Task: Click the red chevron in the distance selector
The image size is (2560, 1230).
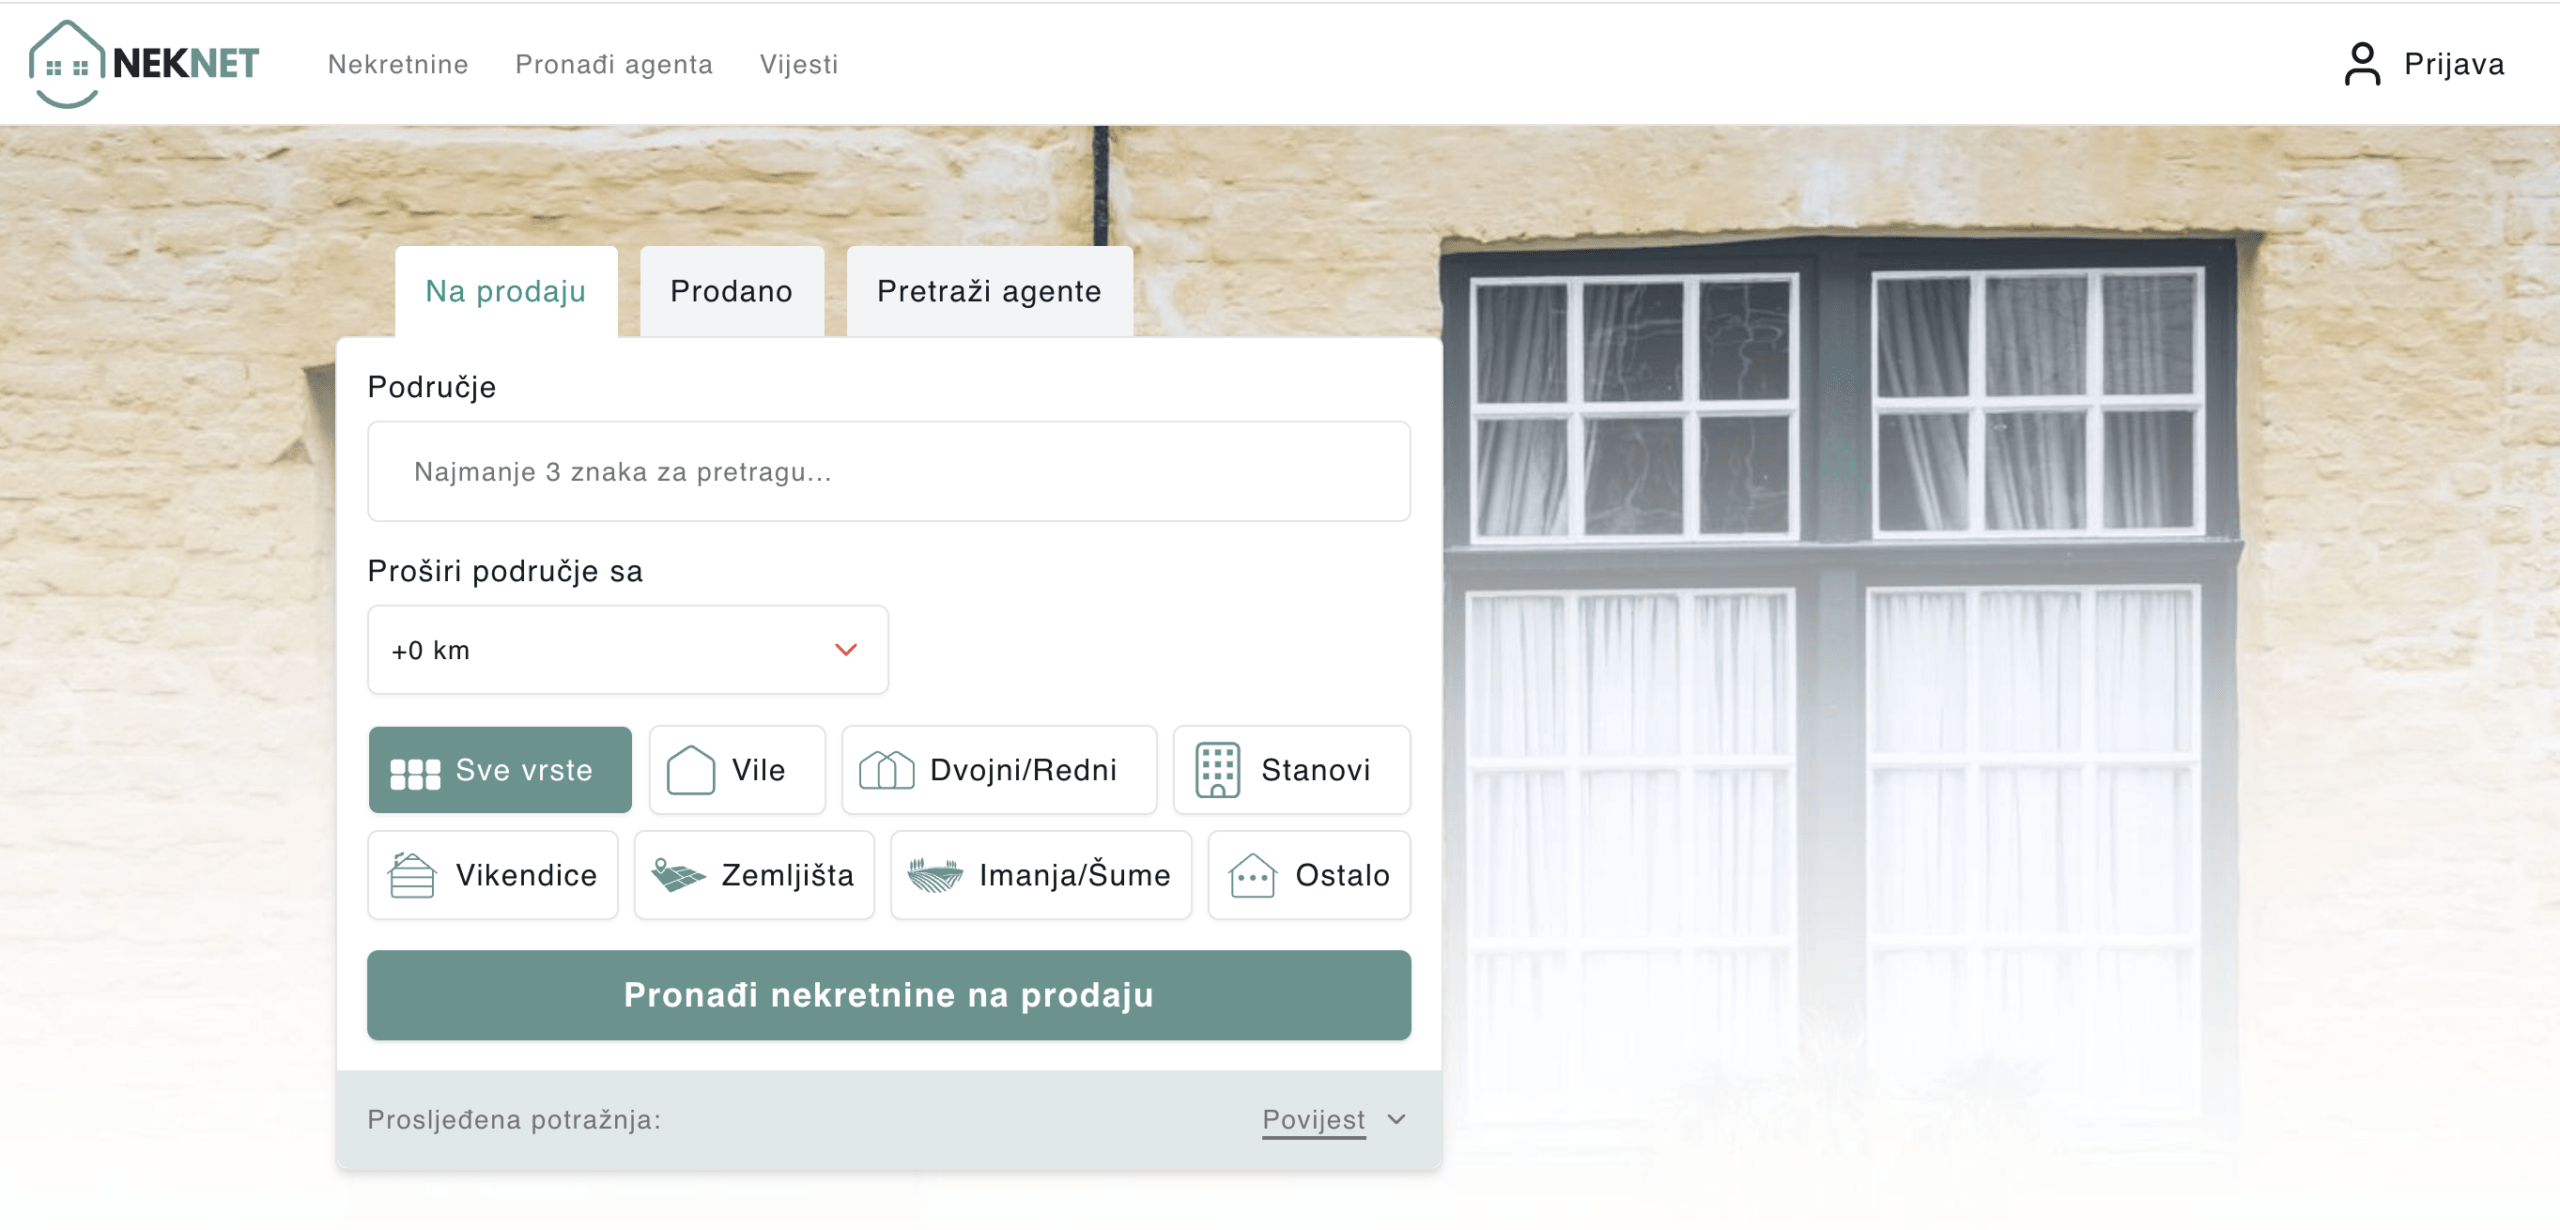Action: point(846,650)
